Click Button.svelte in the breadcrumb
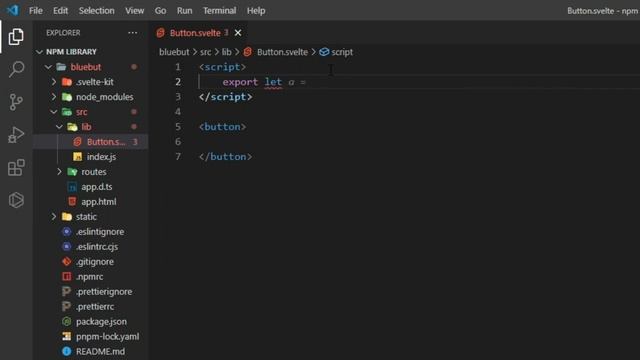This screenshot has height=360, width=640. pos(282,52)
